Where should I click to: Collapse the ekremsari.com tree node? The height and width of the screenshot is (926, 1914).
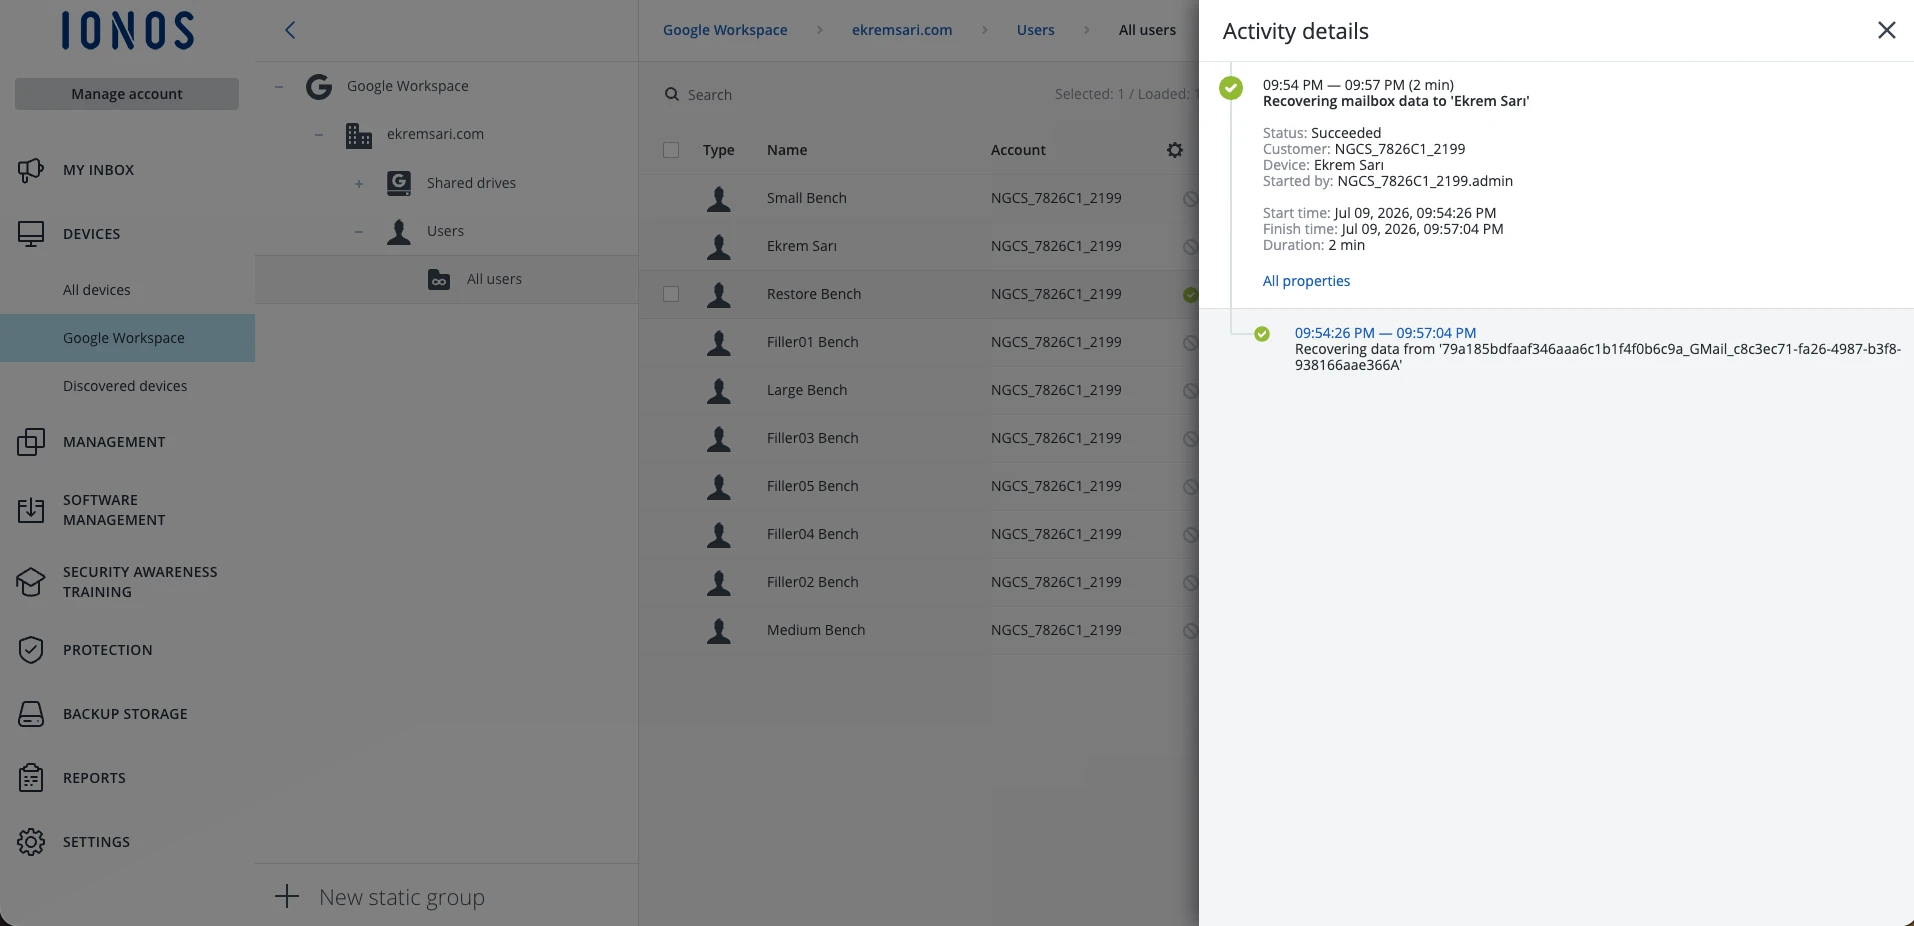[319, 134]
